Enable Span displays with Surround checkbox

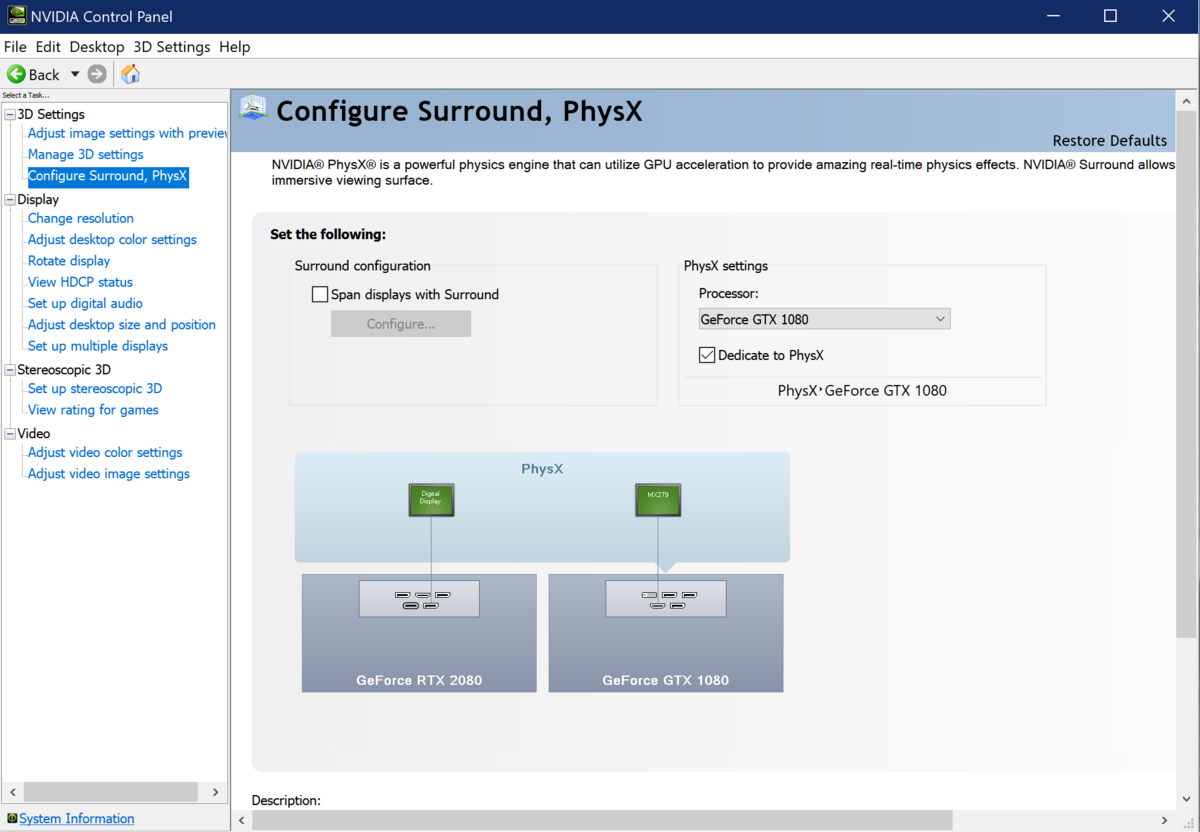(320, 294)
